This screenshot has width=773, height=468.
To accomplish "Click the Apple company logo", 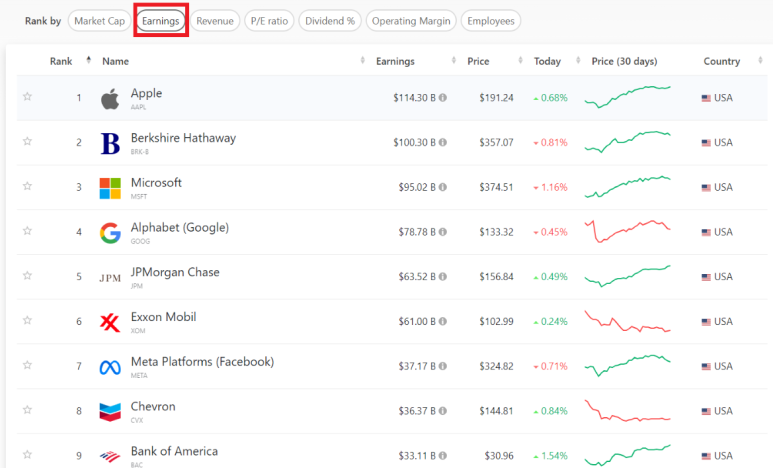I will click(x=110, y=99).
